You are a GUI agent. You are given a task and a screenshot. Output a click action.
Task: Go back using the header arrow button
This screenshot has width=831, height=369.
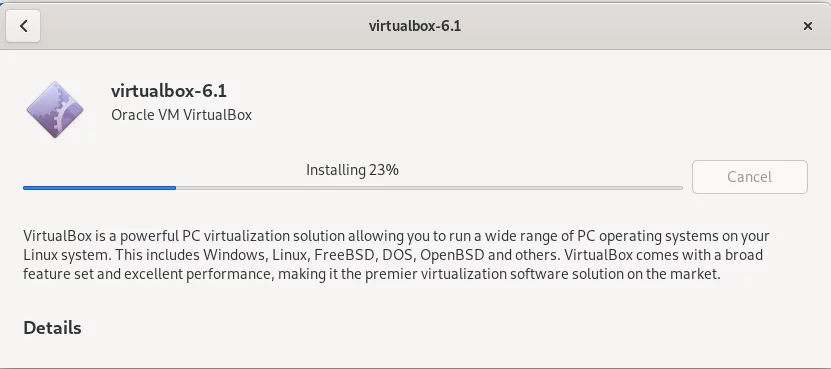click(x=23, y=26)
